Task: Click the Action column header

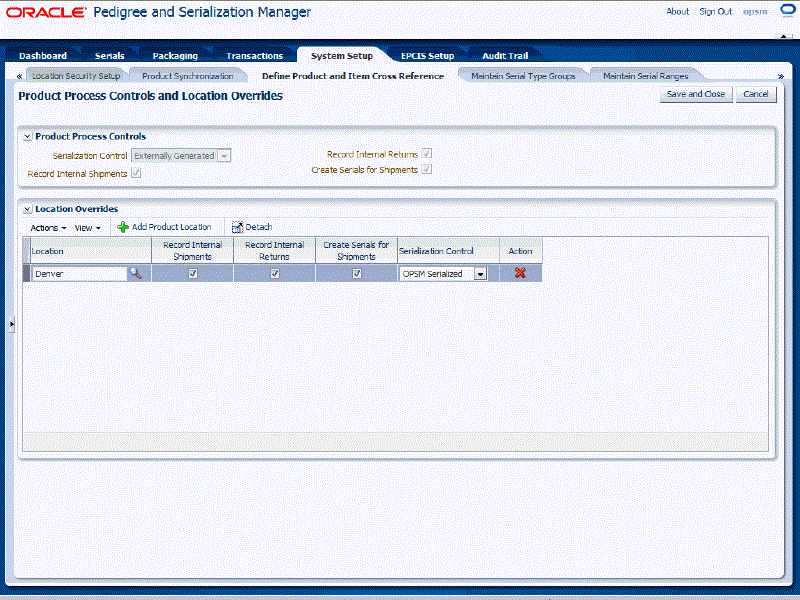Action: click(x=520, y=251)
